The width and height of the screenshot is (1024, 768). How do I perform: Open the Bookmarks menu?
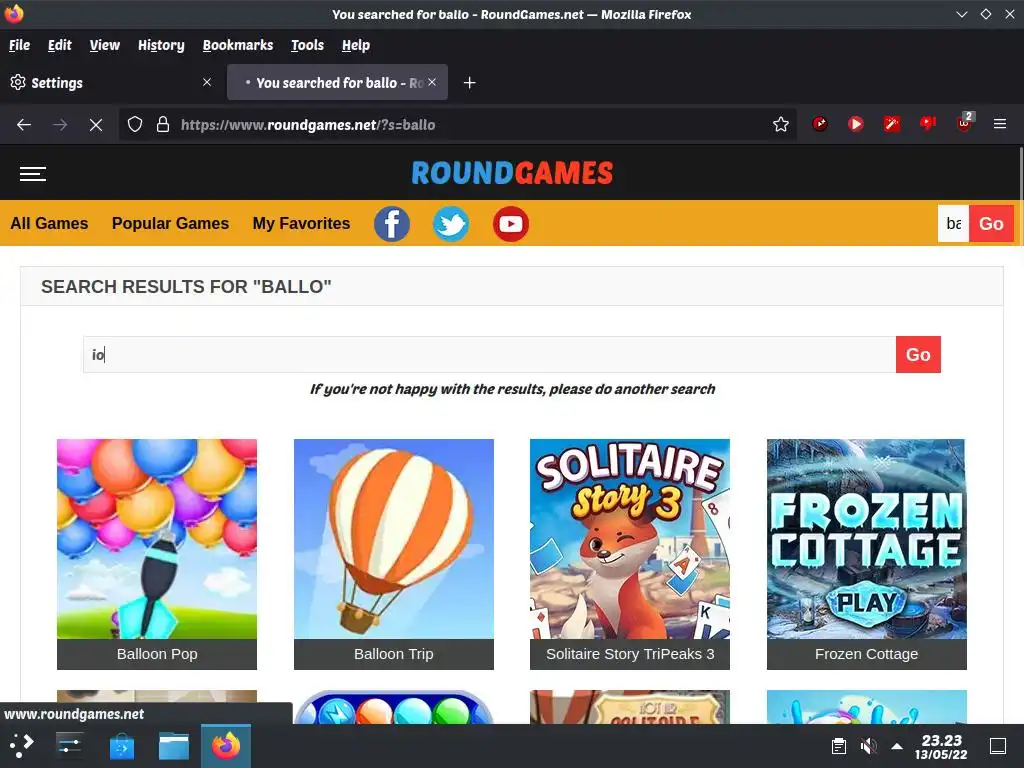[x=238, y=45]
